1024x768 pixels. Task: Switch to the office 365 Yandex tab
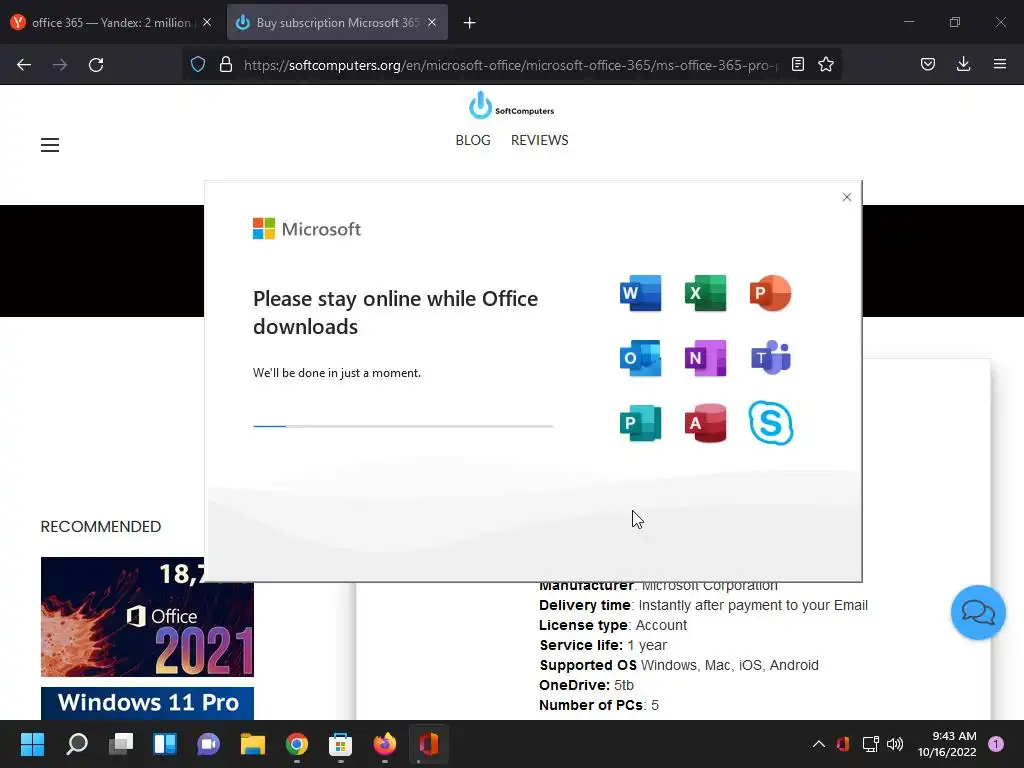(x=111, y=23)
